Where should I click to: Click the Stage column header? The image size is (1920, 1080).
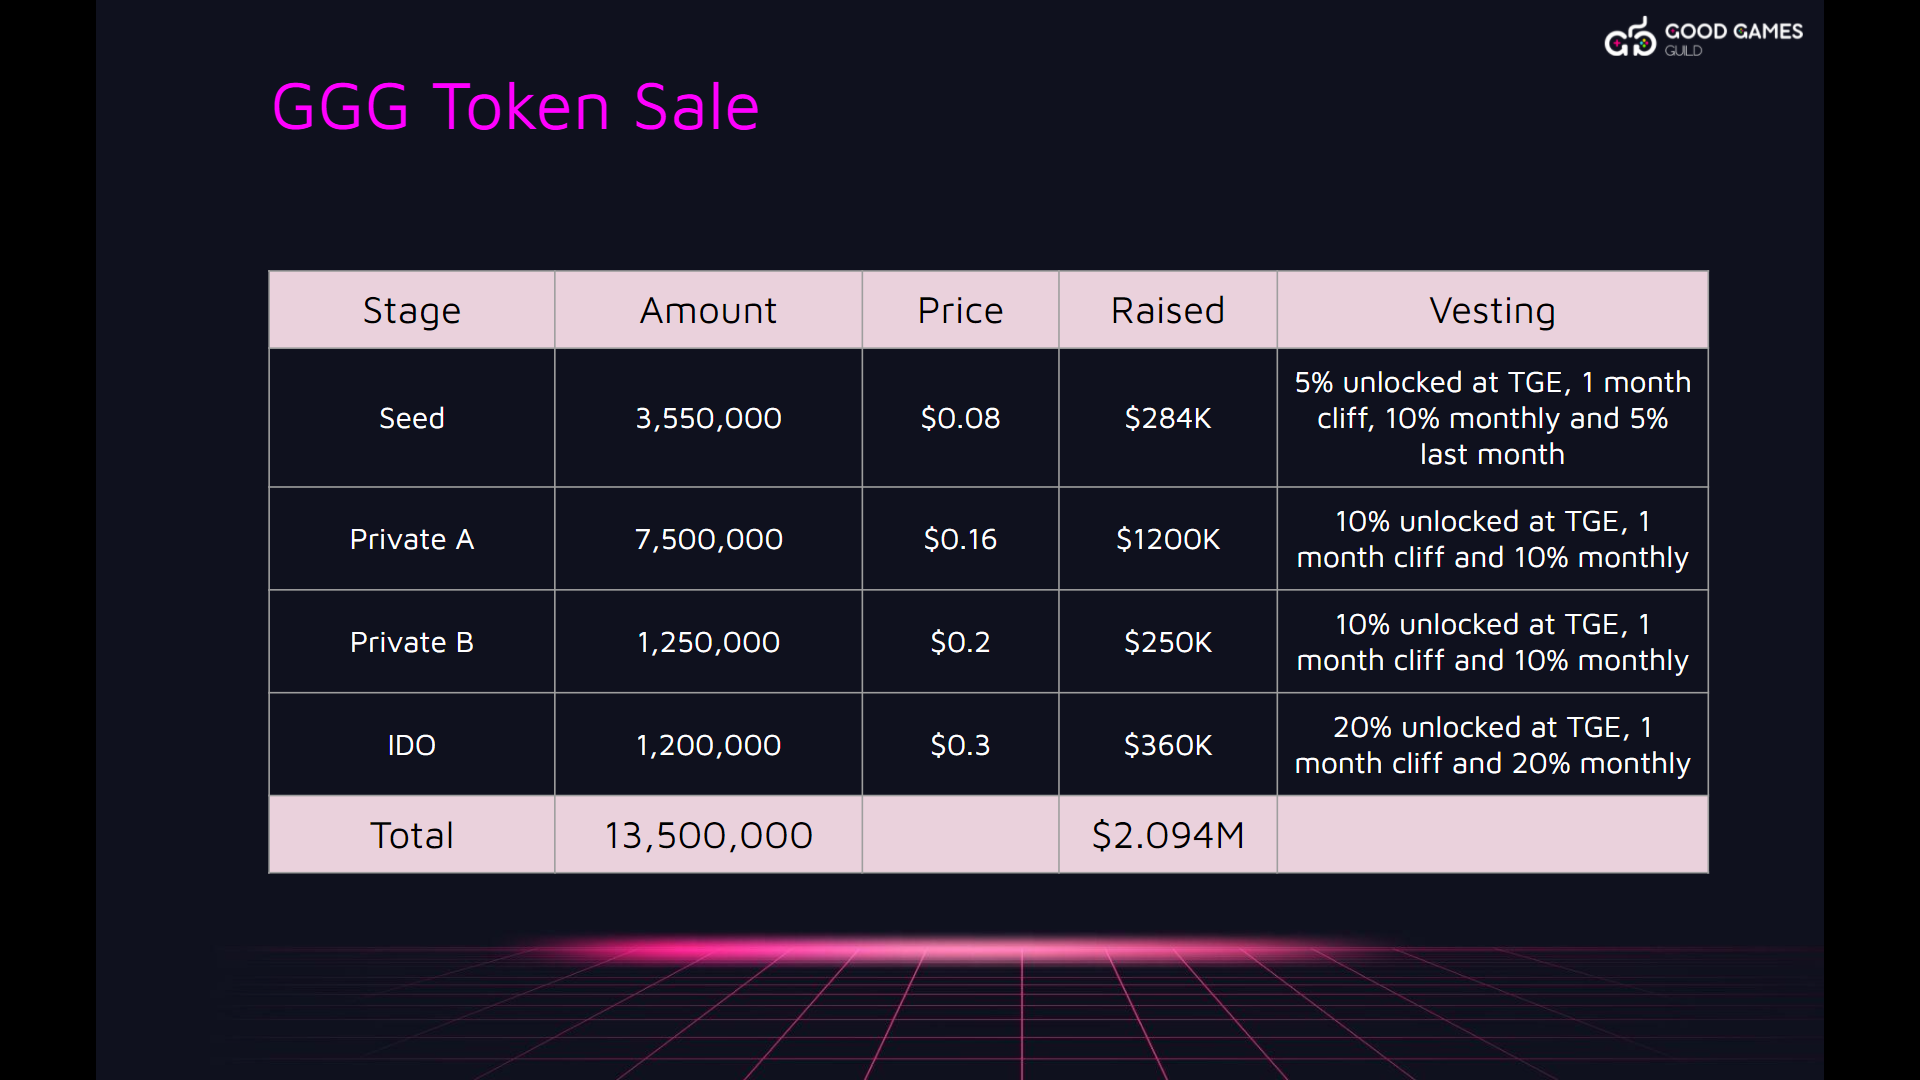(x=412, y=310)
